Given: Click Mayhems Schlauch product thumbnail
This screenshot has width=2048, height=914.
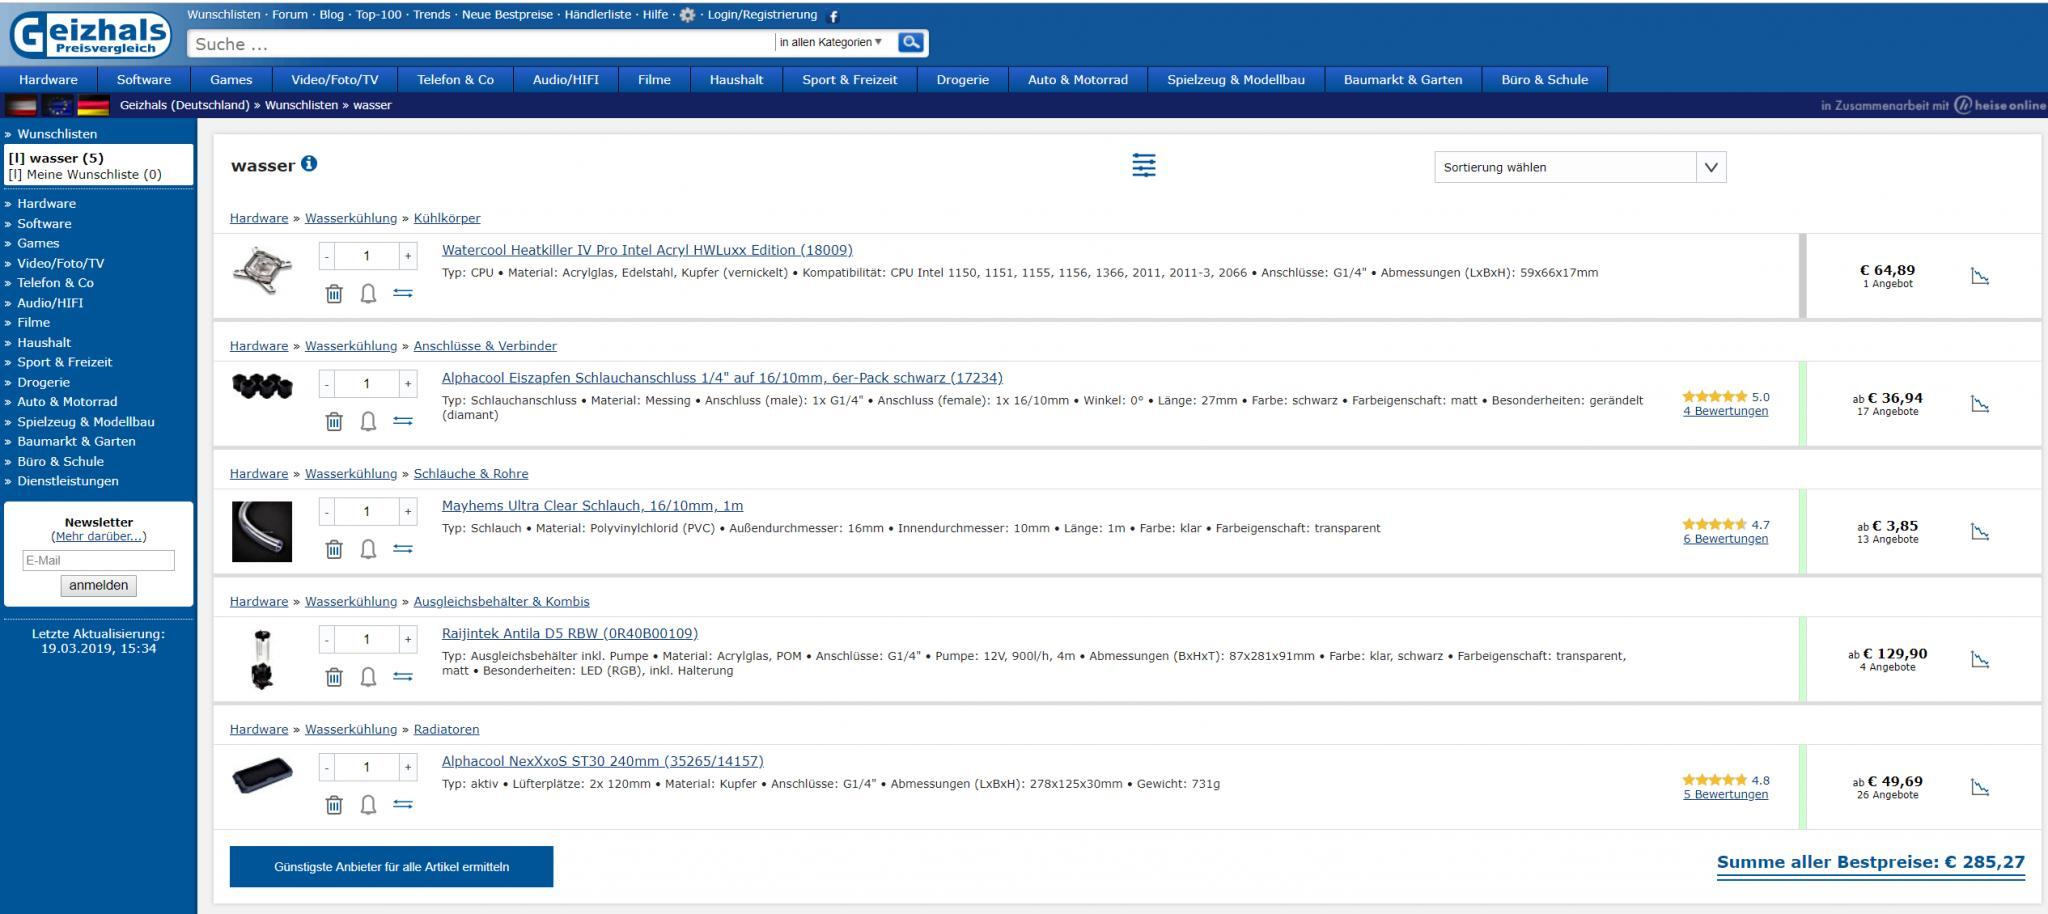Looking at the screenshot, I should pyautogui.click(x=262, y=532).
